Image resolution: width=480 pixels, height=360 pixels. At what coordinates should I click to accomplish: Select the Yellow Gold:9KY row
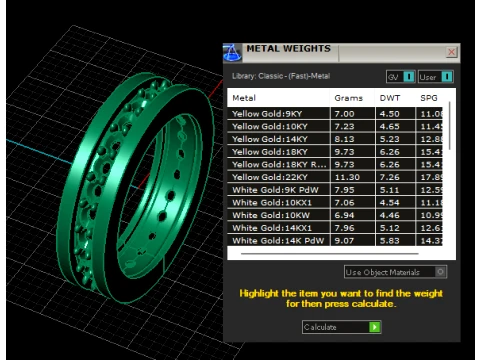tap(335, 114)
